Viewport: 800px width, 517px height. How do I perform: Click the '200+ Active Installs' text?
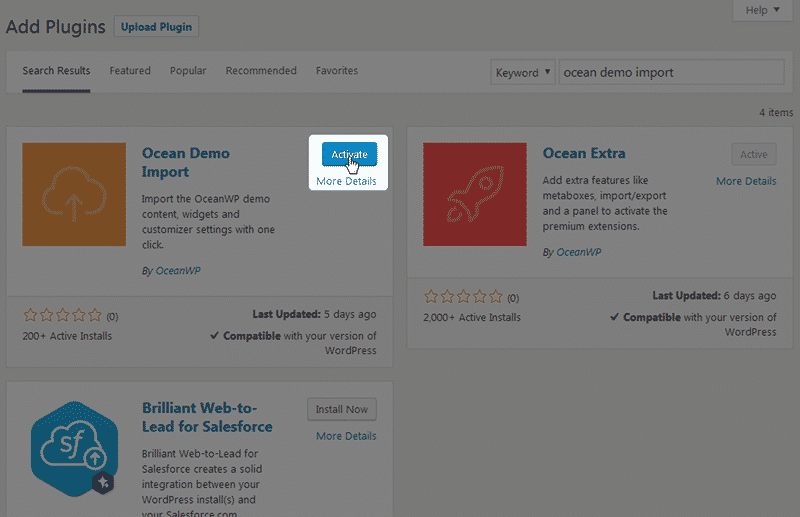67,336
